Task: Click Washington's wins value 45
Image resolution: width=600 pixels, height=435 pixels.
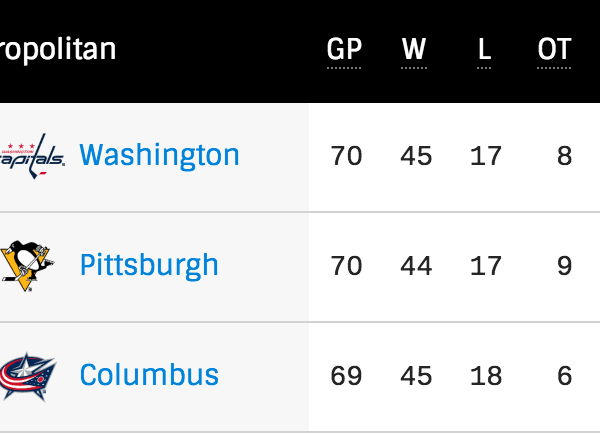Action: pos(416,156)
